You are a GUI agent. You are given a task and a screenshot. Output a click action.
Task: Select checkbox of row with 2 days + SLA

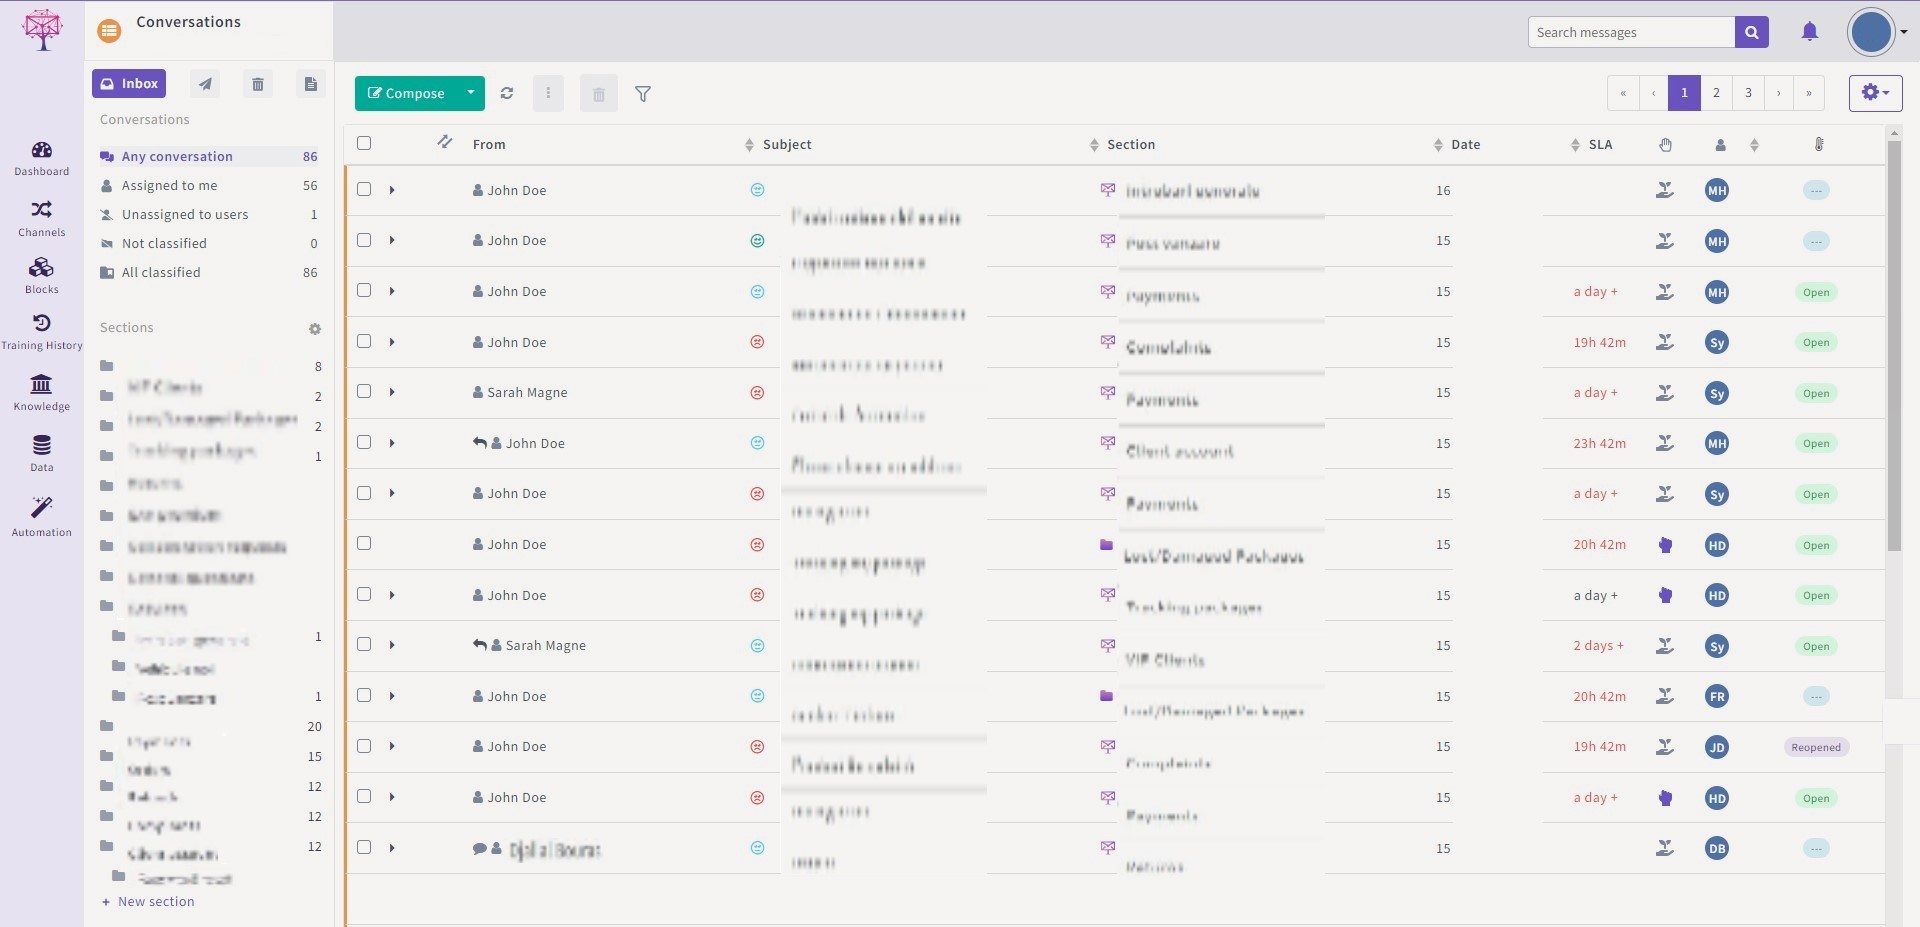point(364,644)
